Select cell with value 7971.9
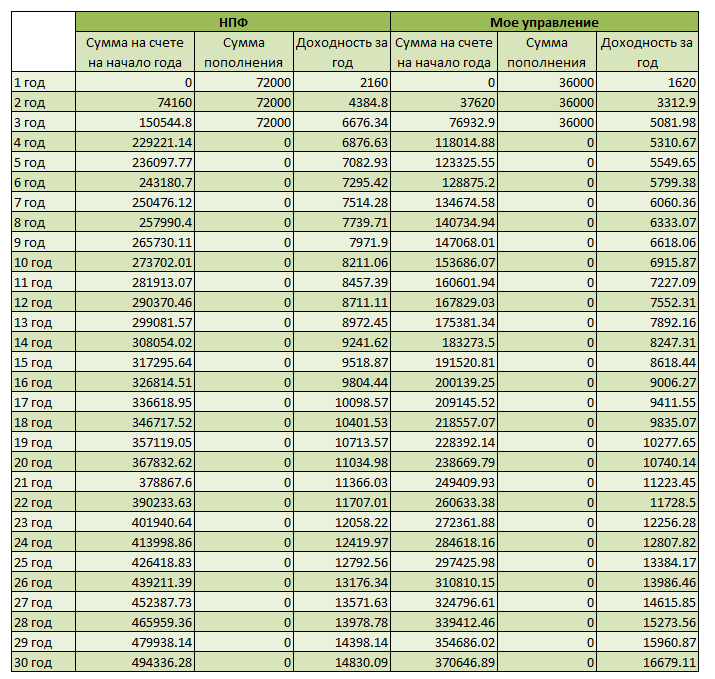 pyautogui.click(x=342, y=242)
